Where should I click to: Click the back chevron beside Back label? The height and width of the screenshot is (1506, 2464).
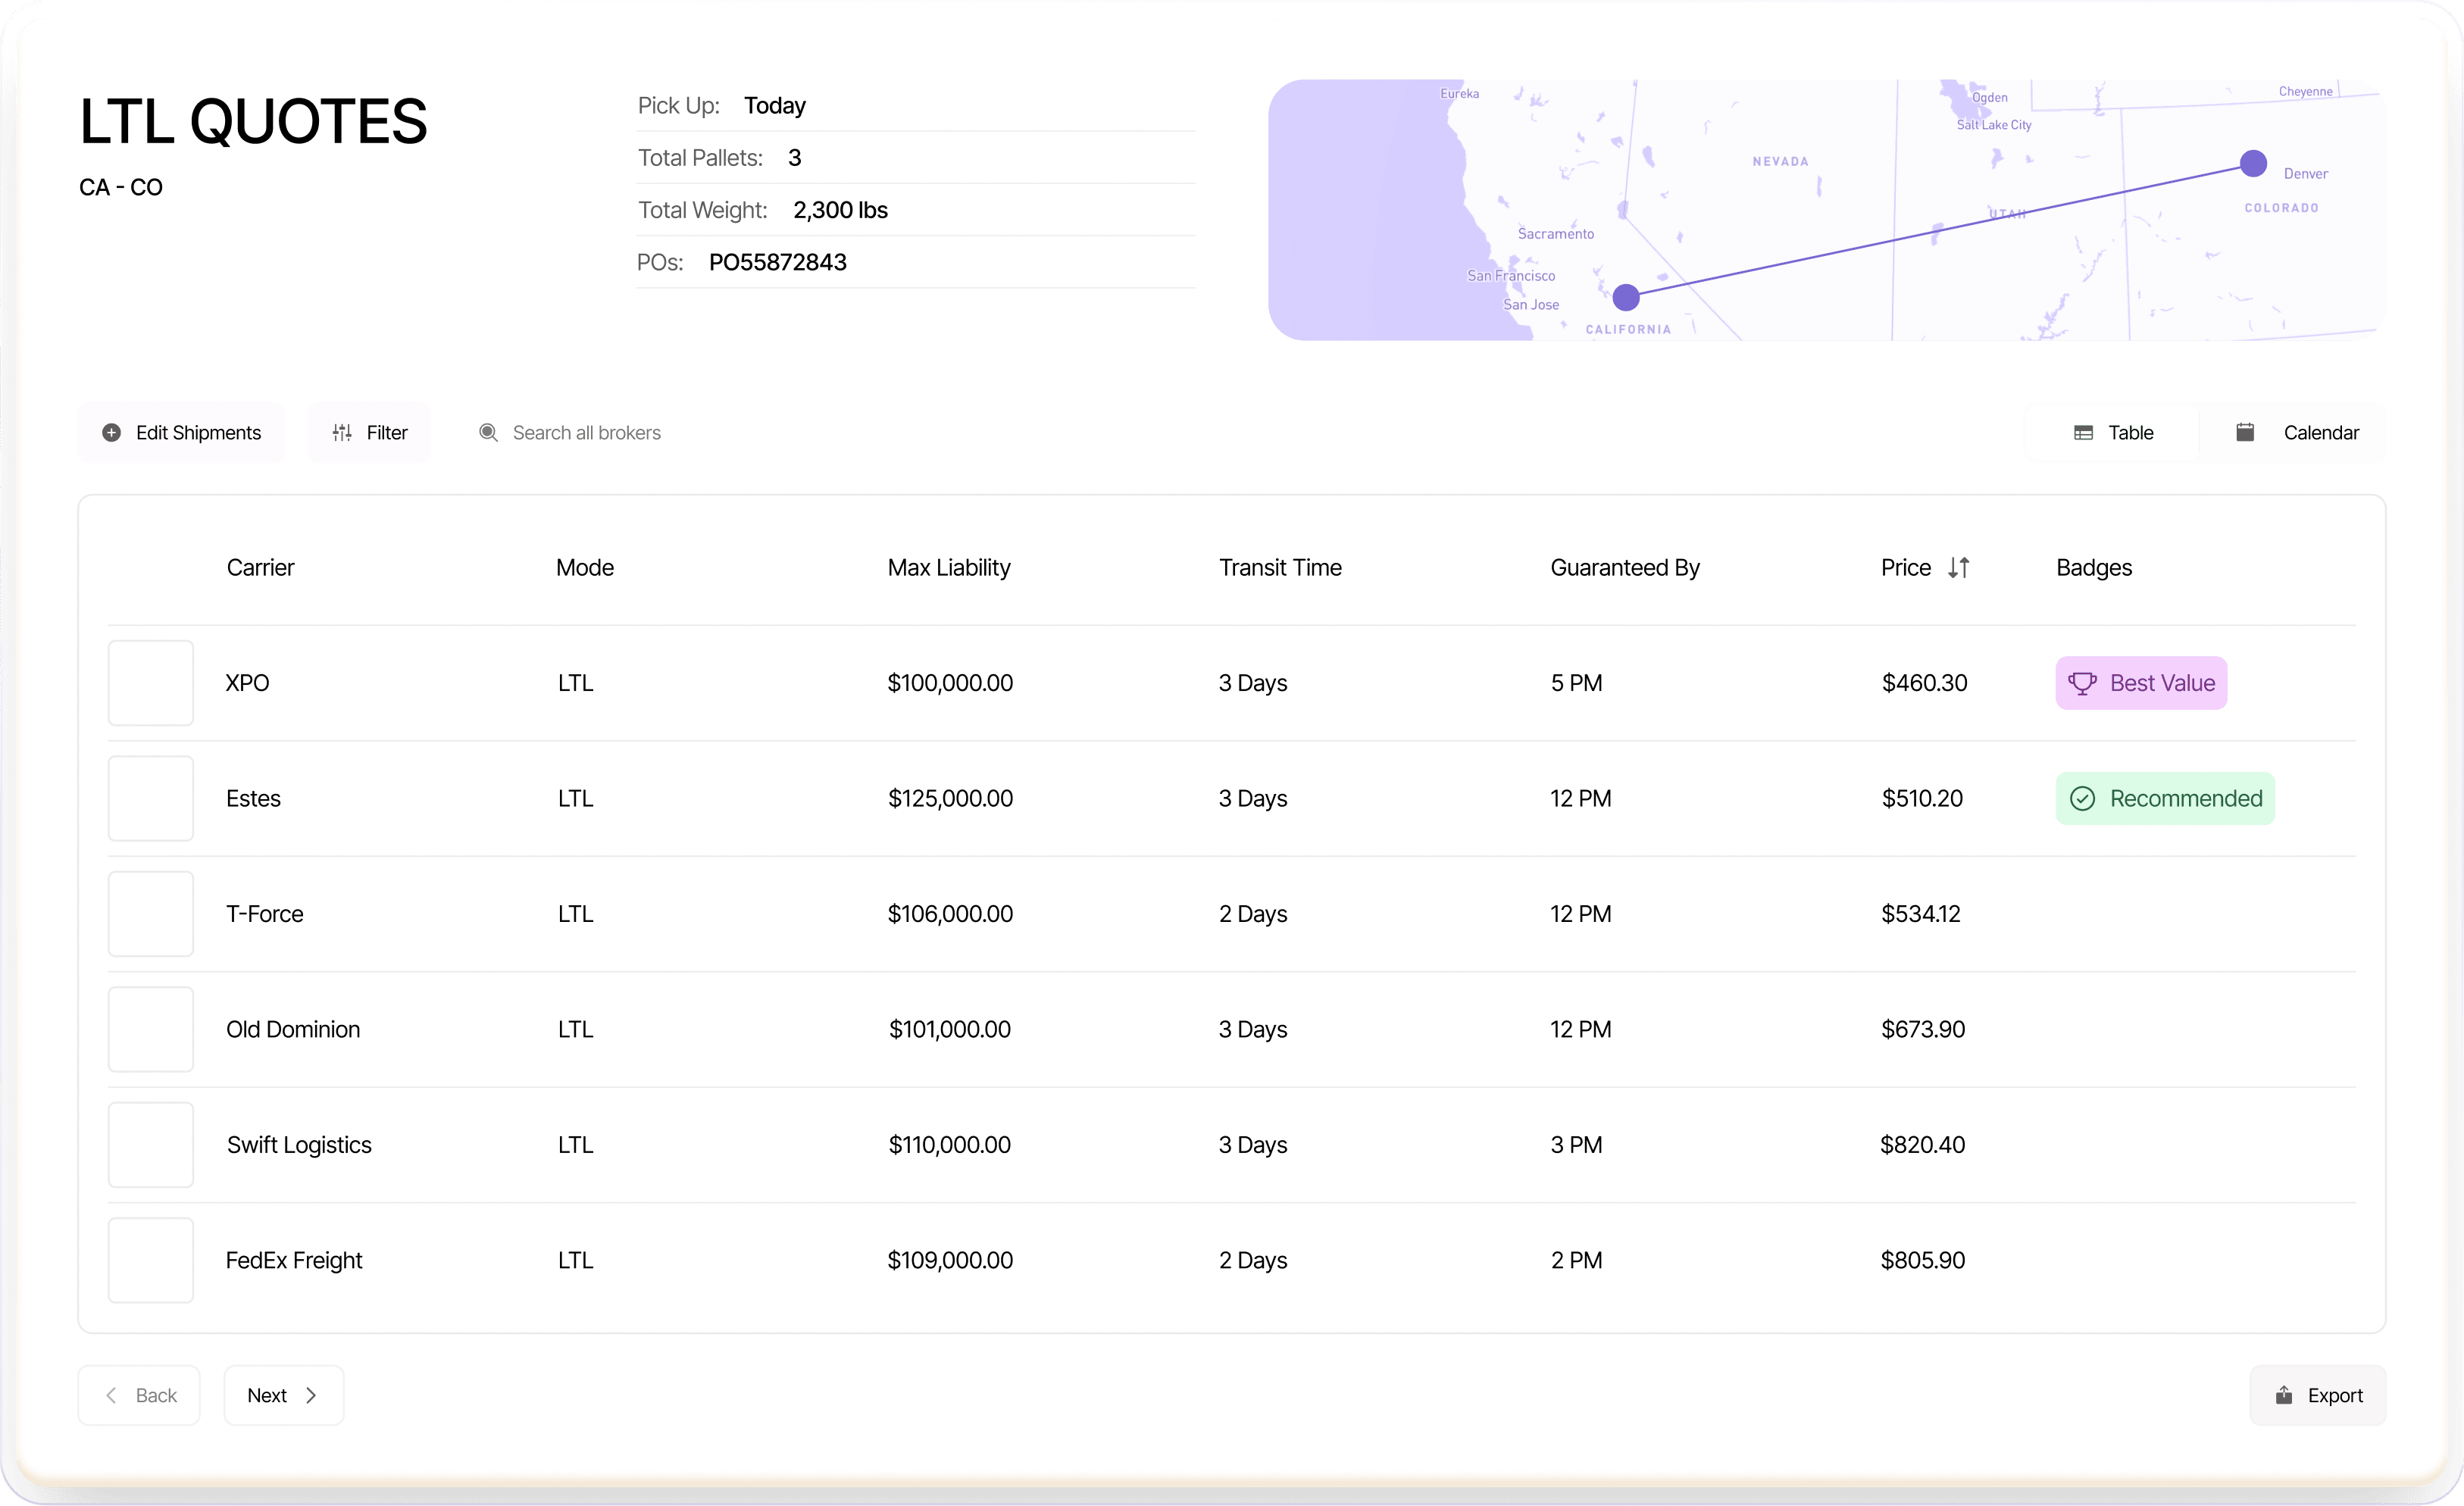(x=111, y=1395)
